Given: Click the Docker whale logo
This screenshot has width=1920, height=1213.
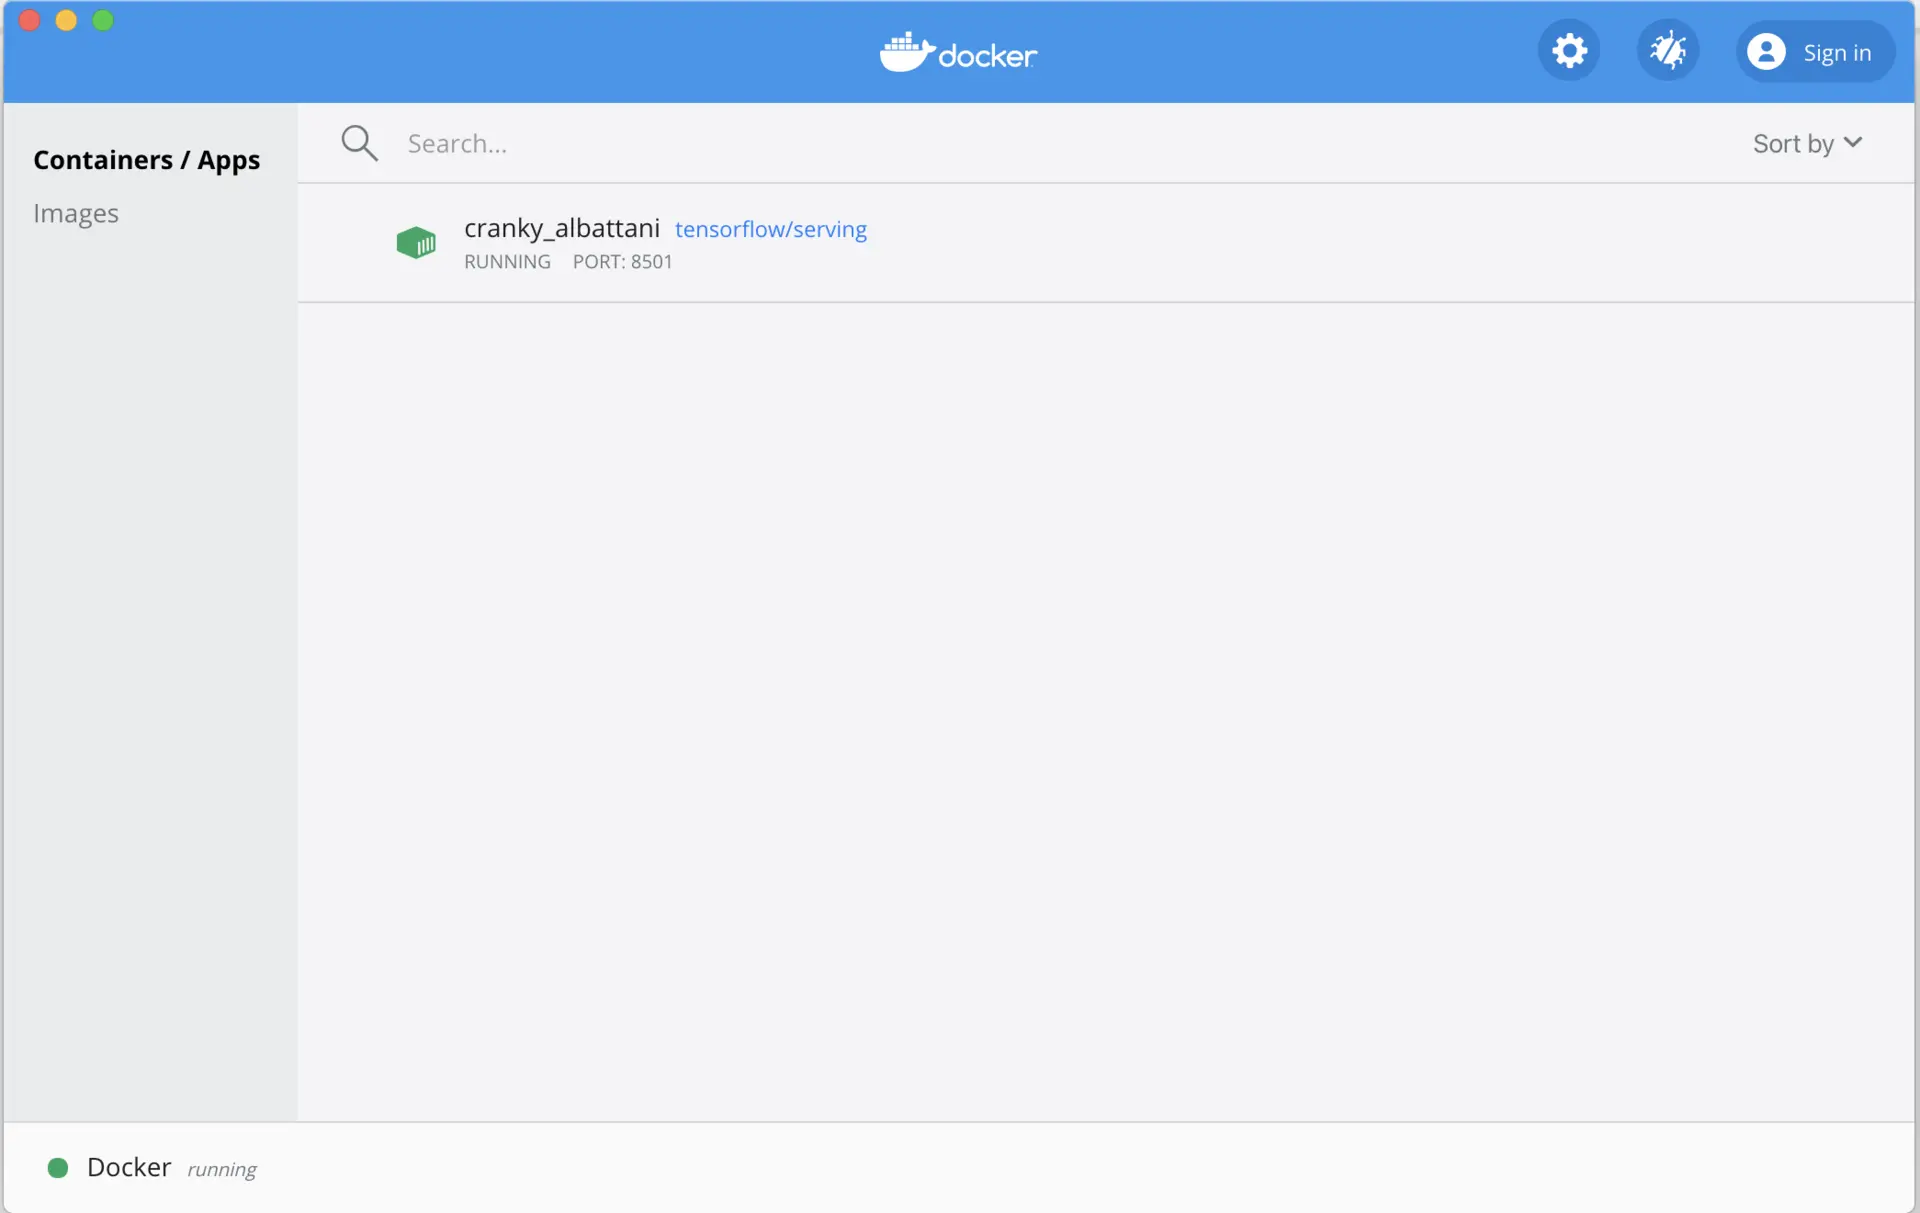Looking at the screenshot, I should 906,52.
